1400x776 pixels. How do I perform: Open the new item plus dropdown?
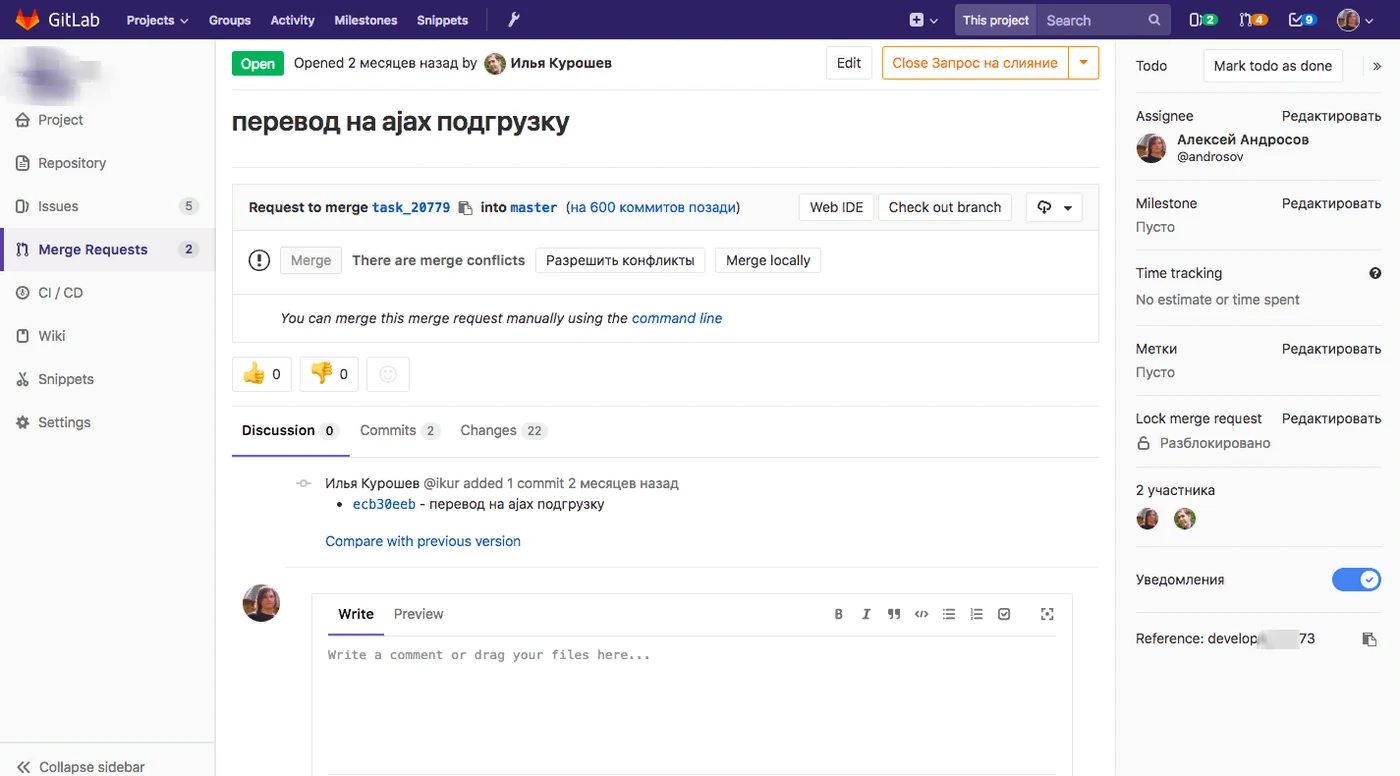click(924, 20)
